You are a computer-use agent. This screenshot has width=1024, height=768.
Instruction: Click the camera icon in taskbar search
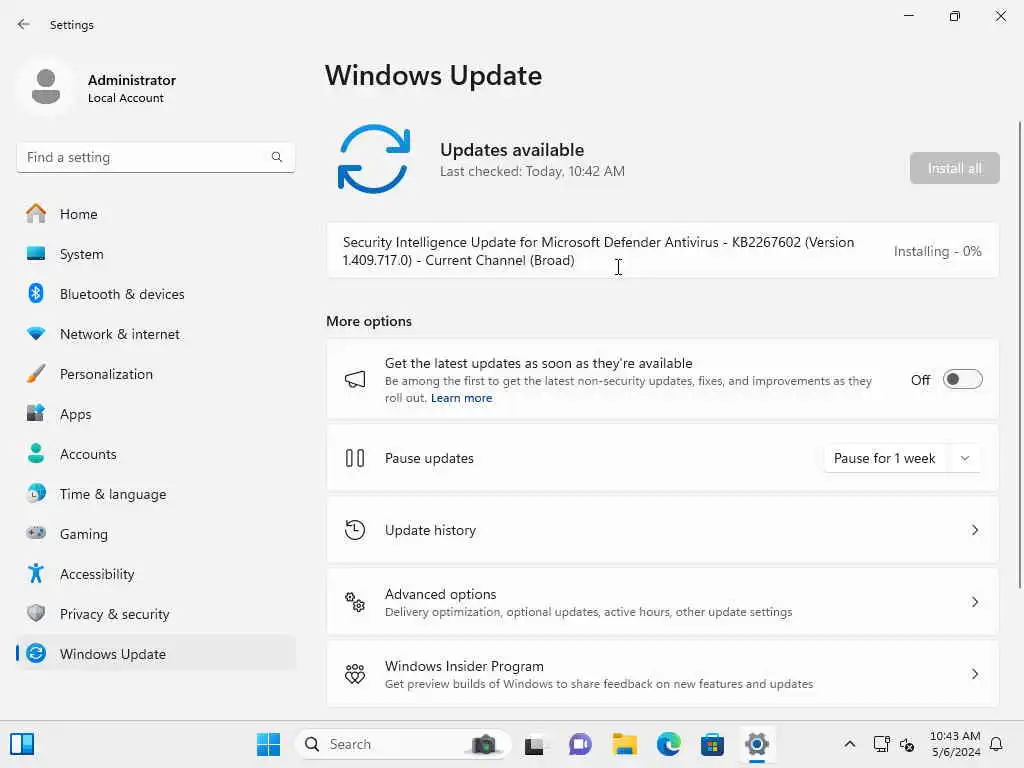(484, 744)
